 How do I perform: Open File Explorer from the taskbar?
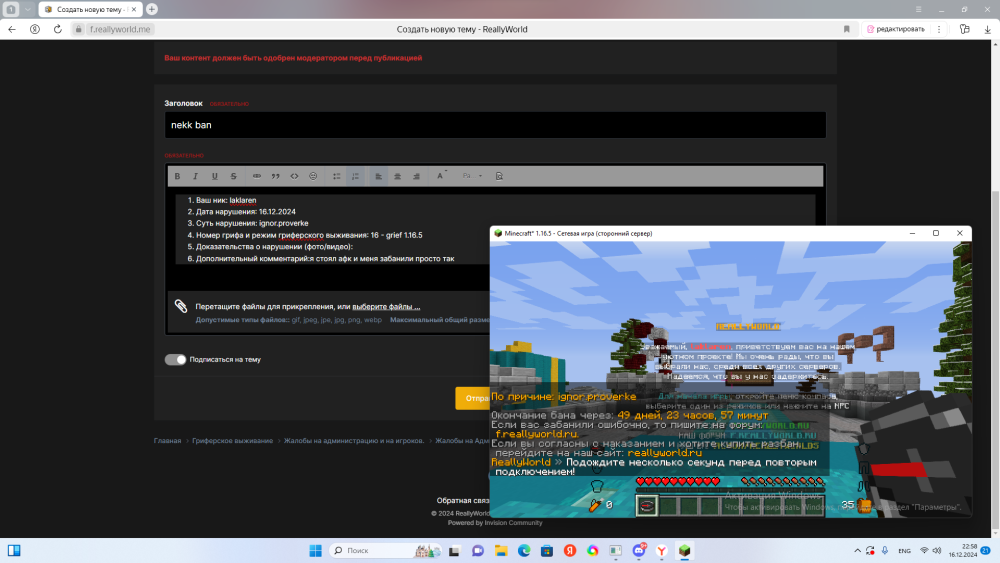[x=501, y=551]
